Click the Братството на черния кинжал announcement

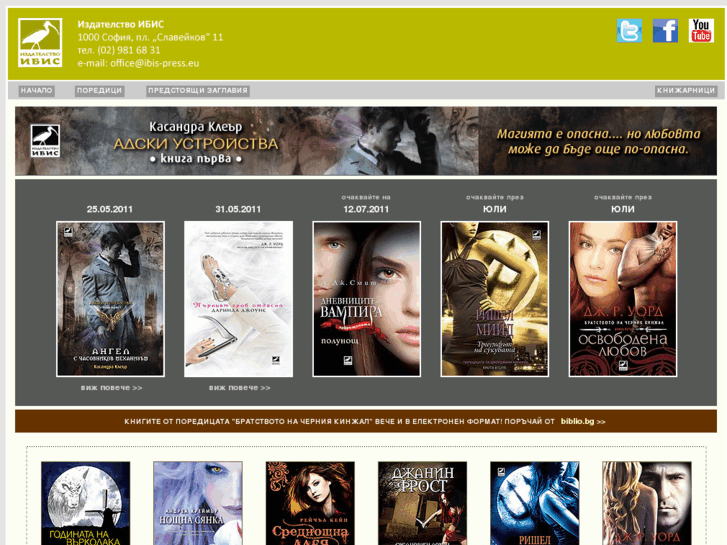point(366,421)
